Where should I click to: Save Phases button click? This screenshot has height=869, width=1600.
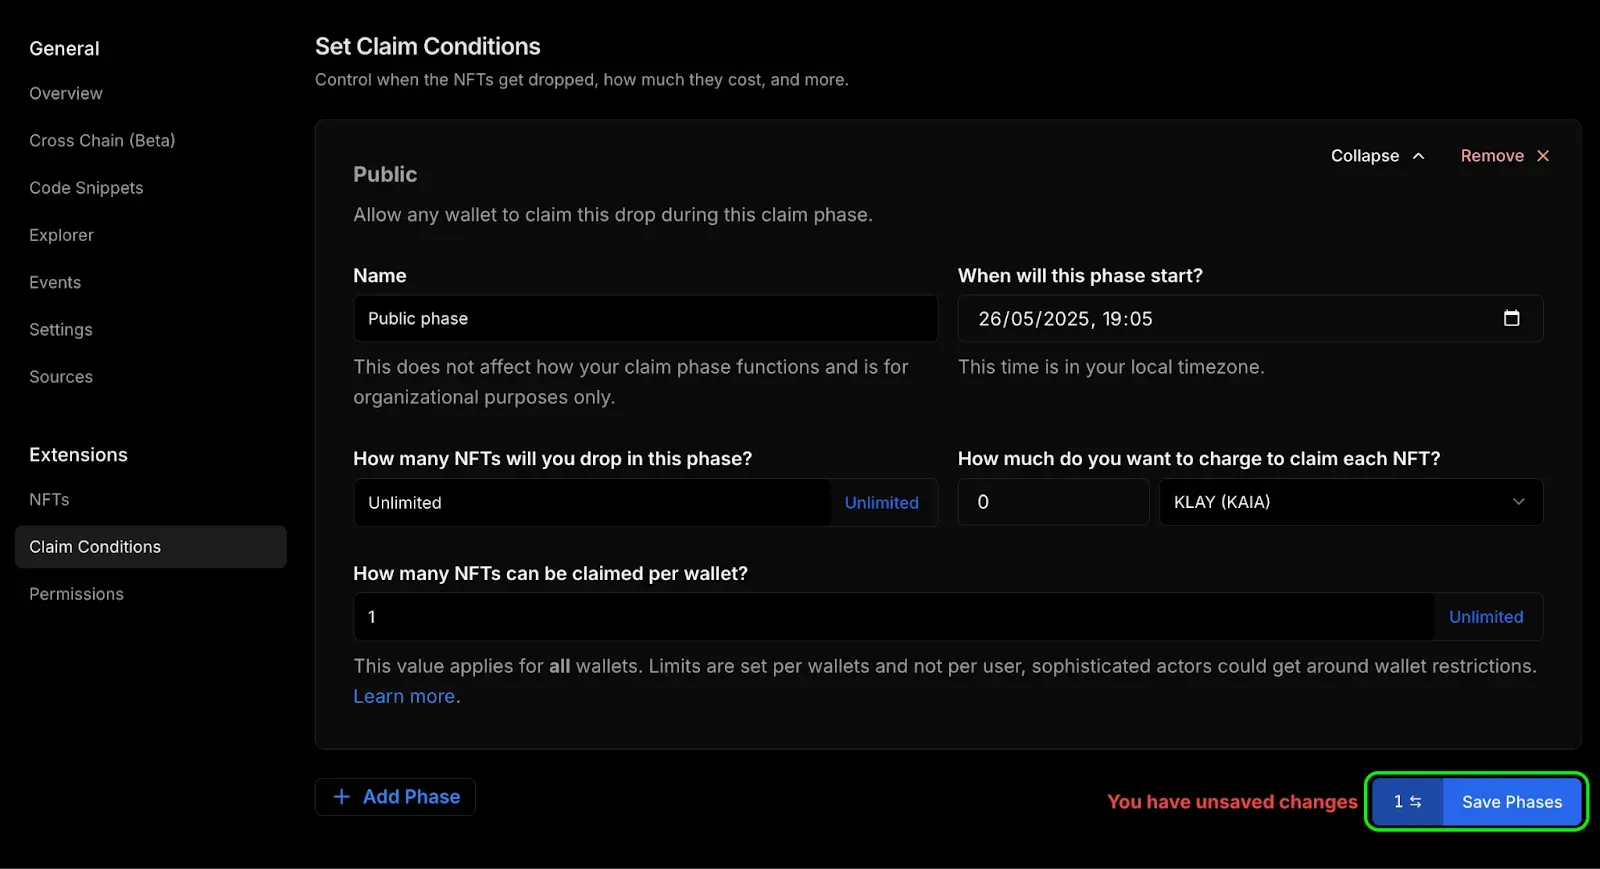(x=1511, y=802)
